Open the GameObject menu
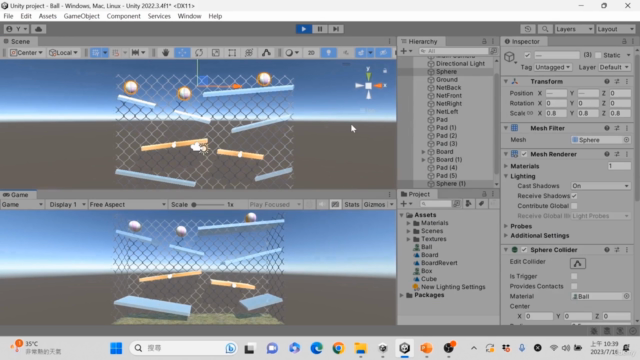The image size is (640, 360). point(81,16)
